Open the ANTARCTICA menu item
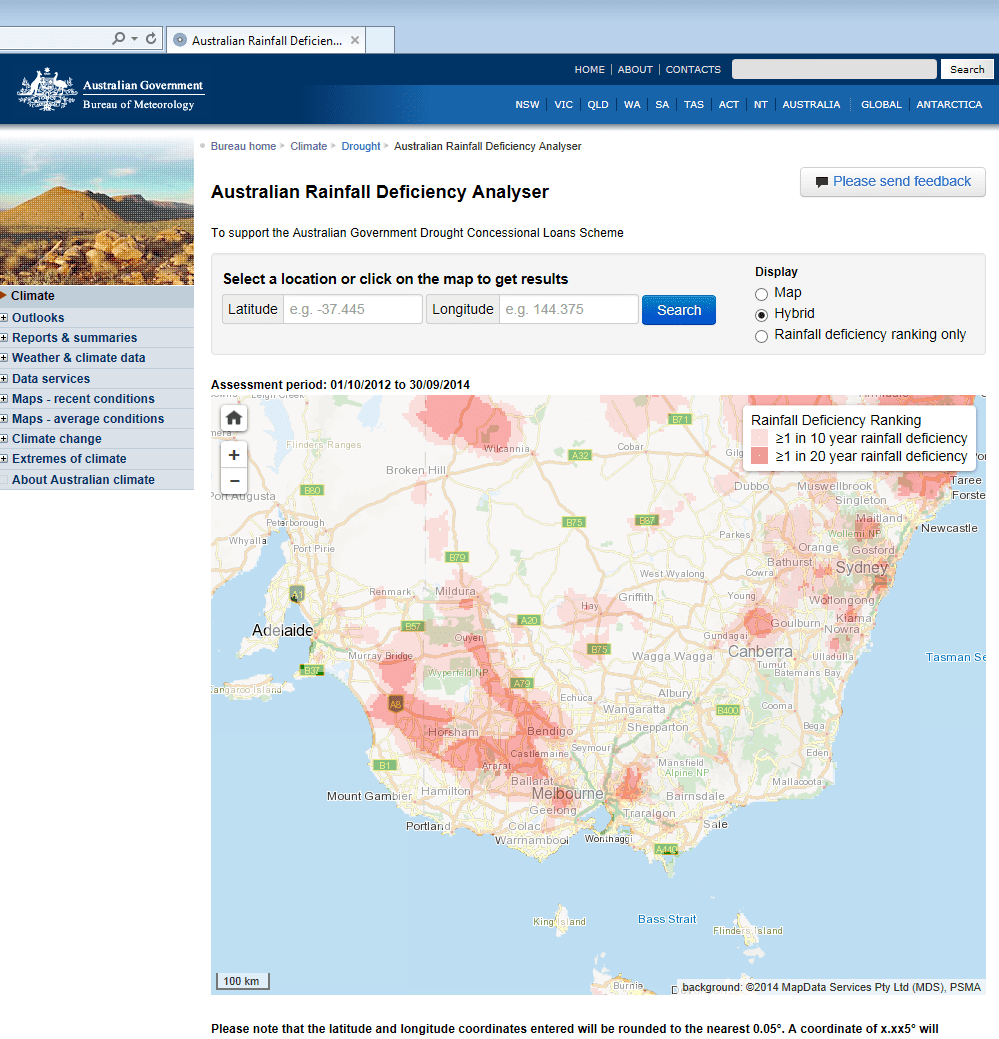The height and width of the screenshot is (1039, 999). pyautogui.click(x=949, y=105)
